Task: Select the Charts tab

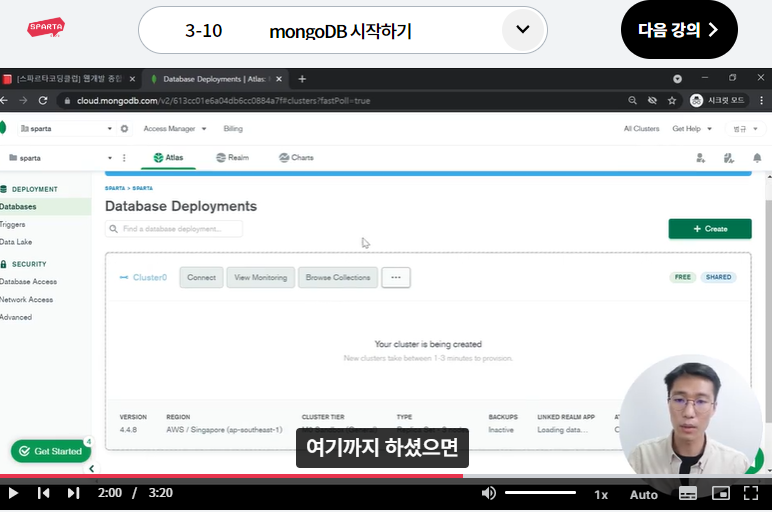Action: pos(296,158)
